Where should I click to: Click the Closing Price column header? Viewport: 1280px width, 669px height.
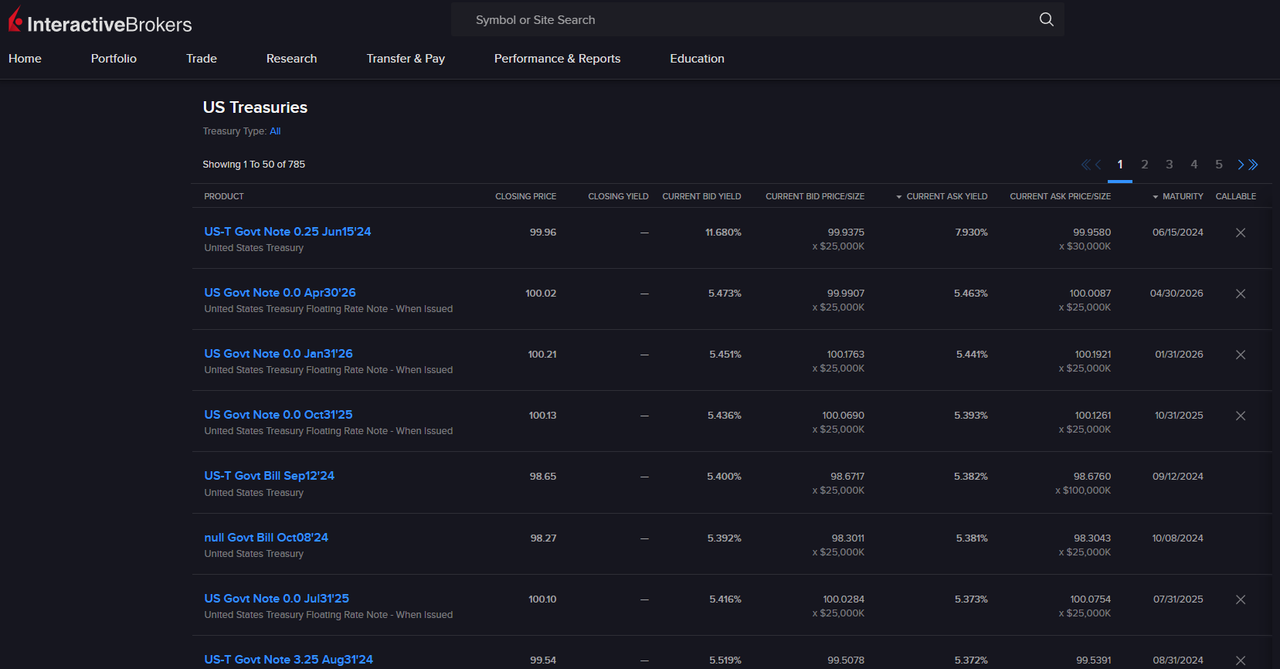pos(526,197)
